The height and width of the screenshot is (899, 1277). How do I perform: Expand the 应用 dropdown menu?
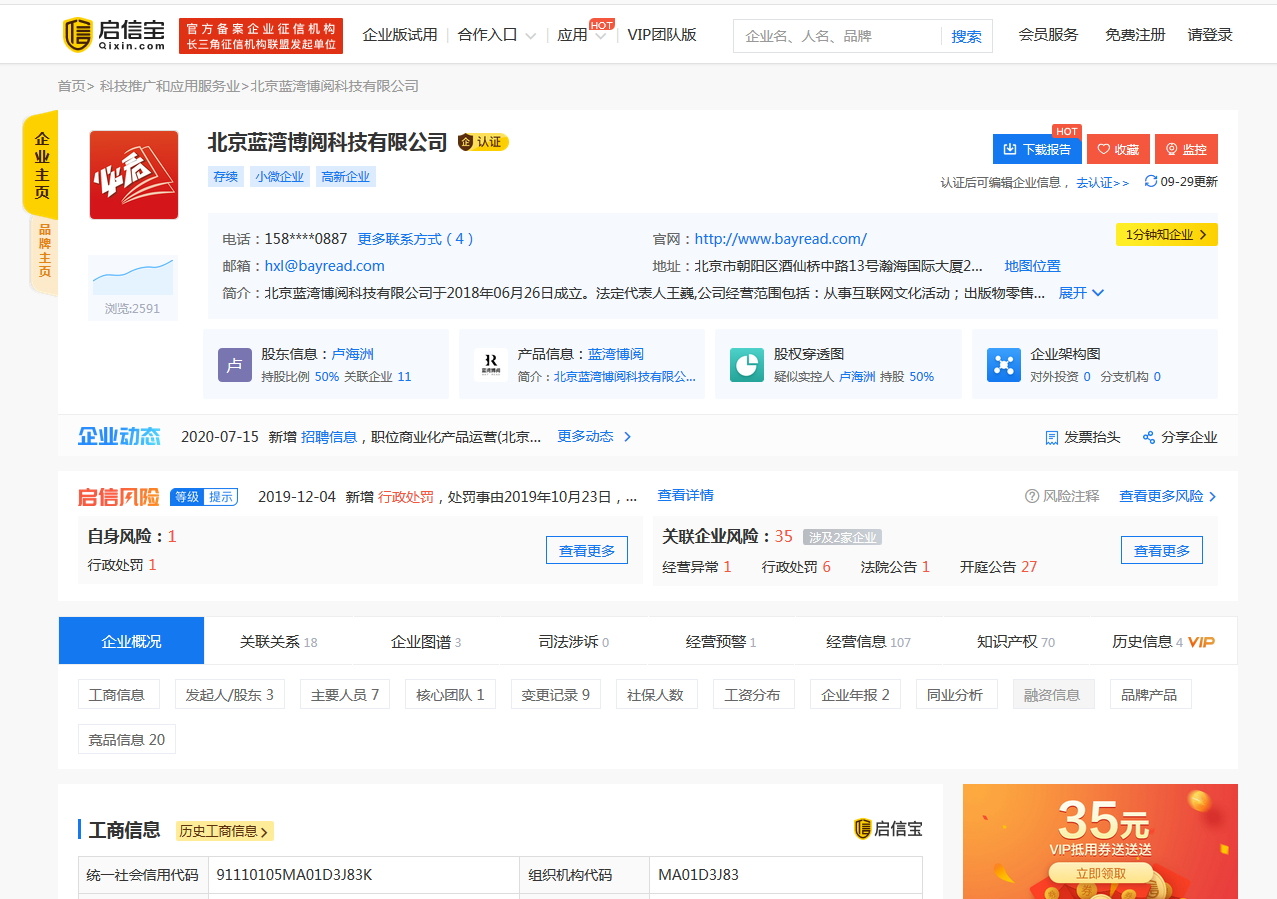[x=582, y=35]
